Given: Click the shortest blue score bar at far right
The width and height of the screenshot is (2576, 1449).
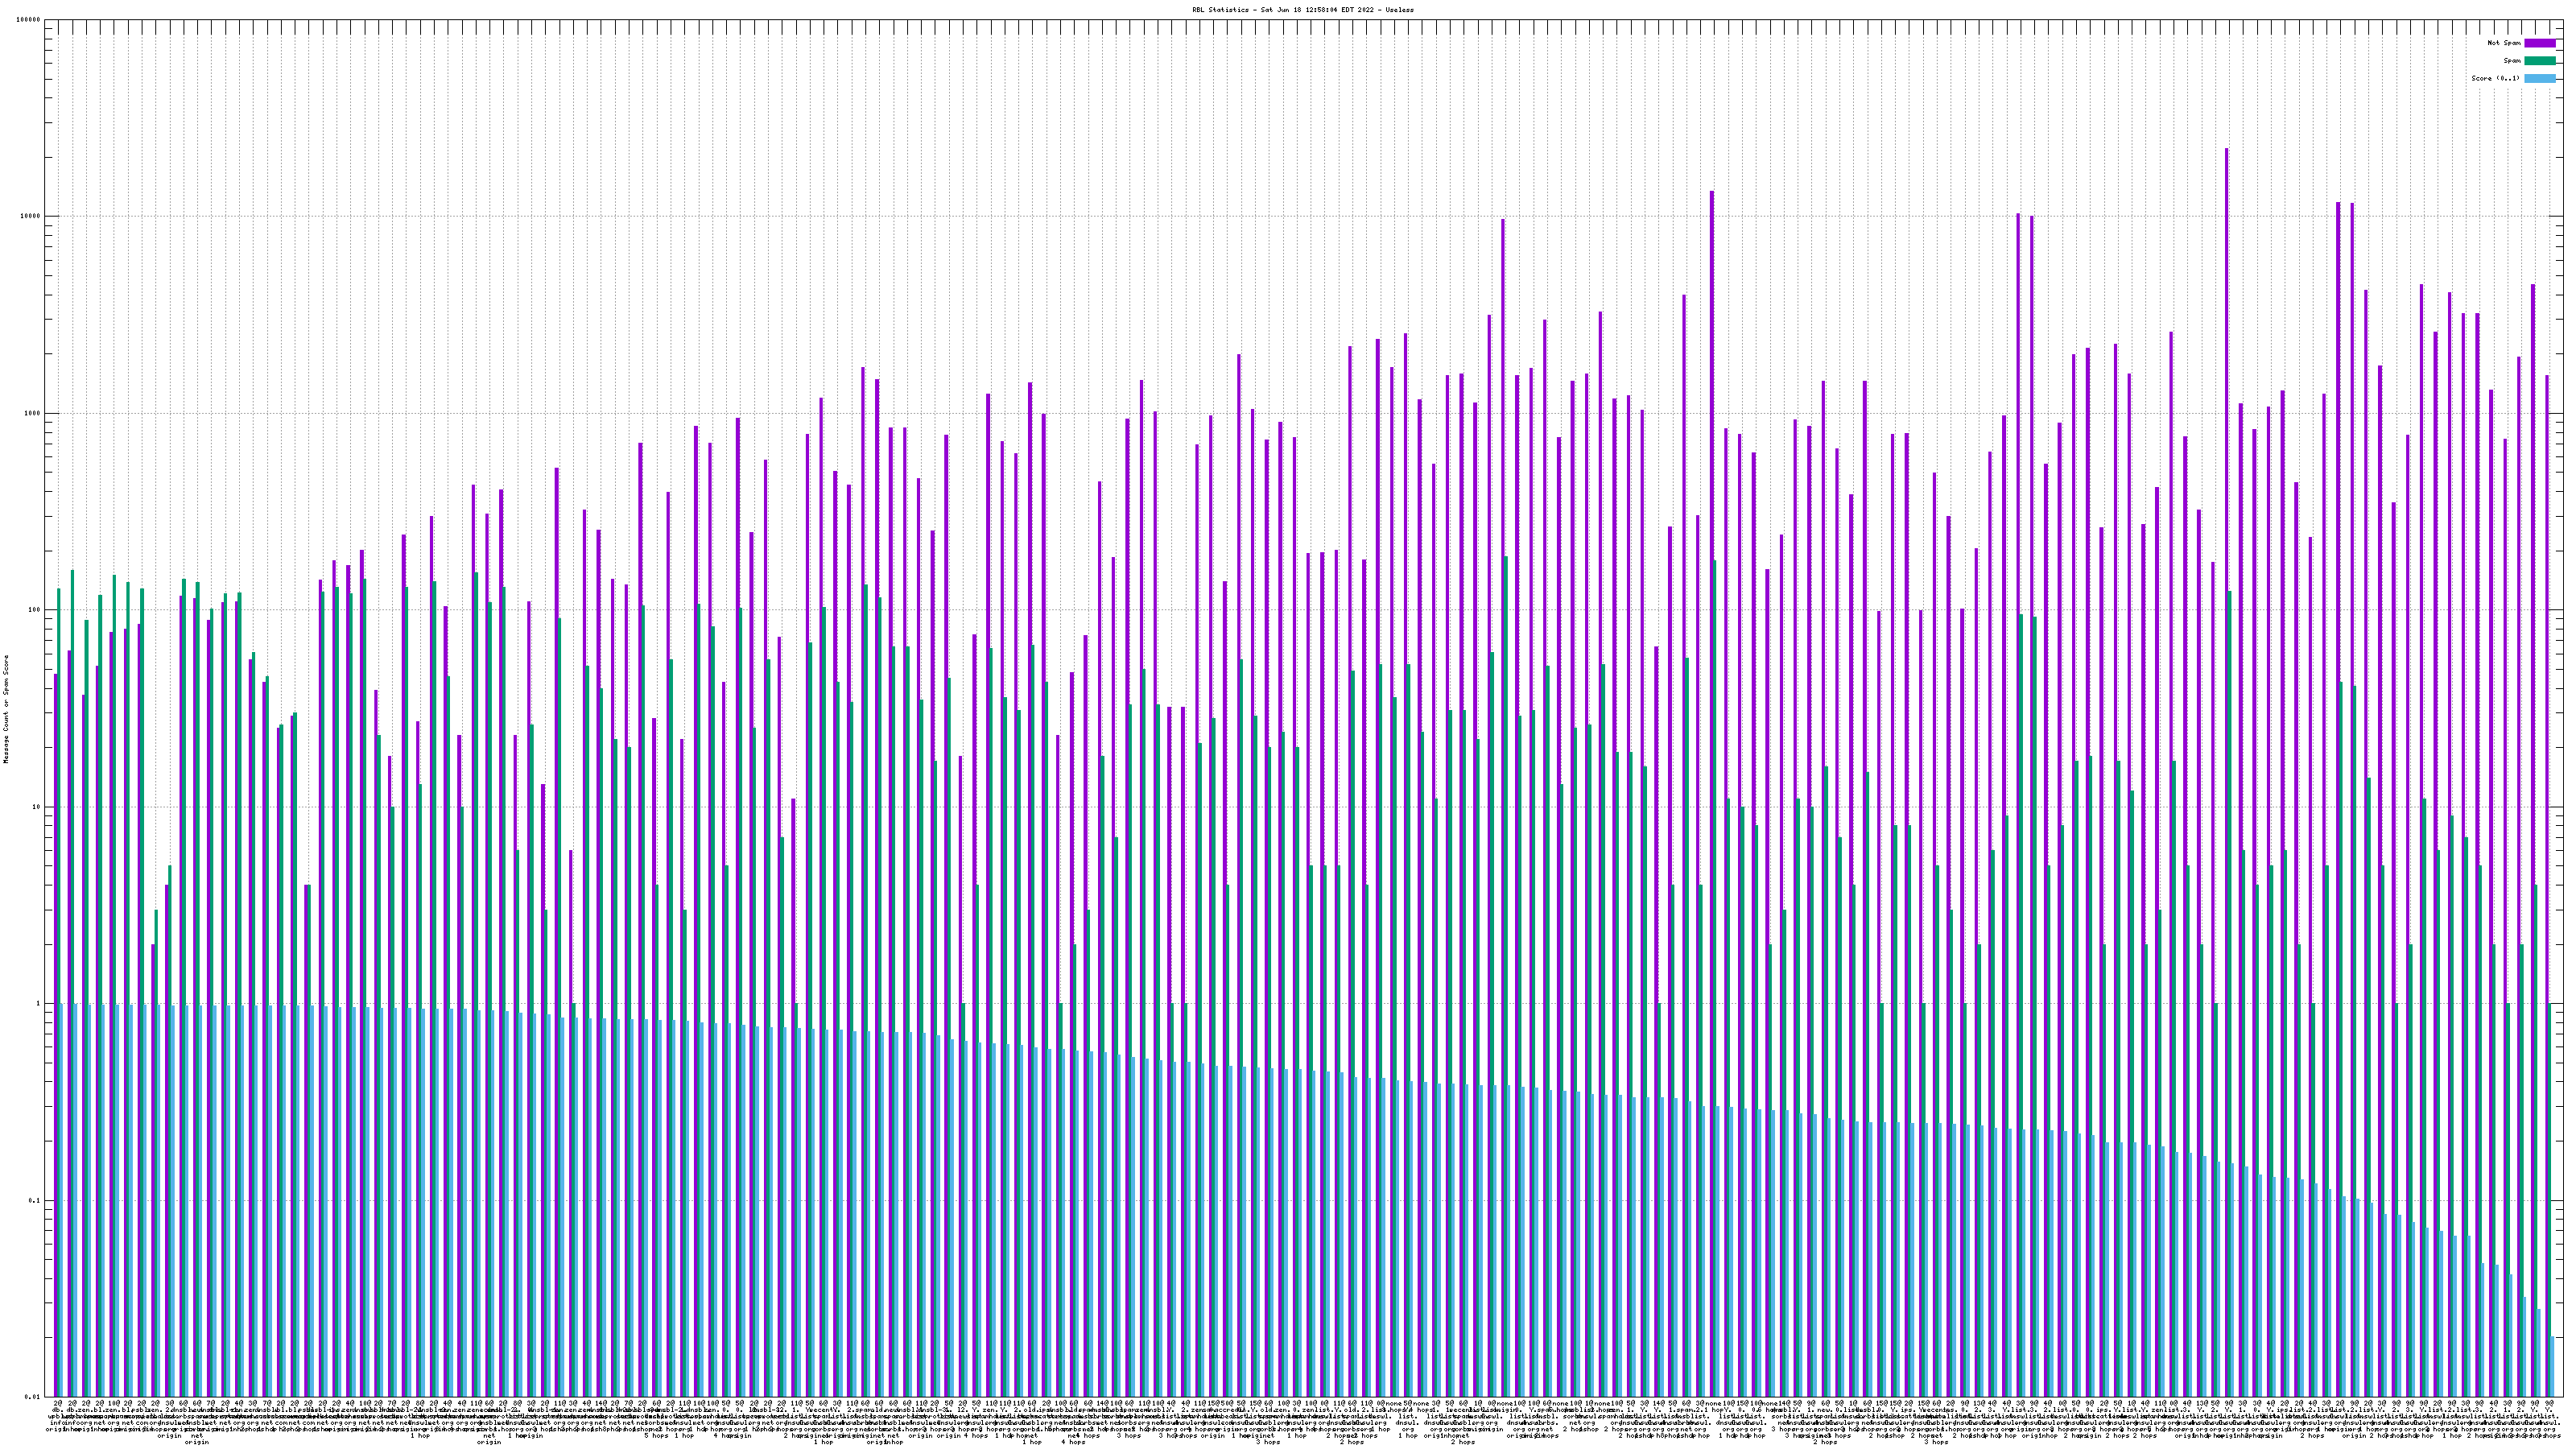Looking at the screenshot, I should [x=2552, y=1366].
